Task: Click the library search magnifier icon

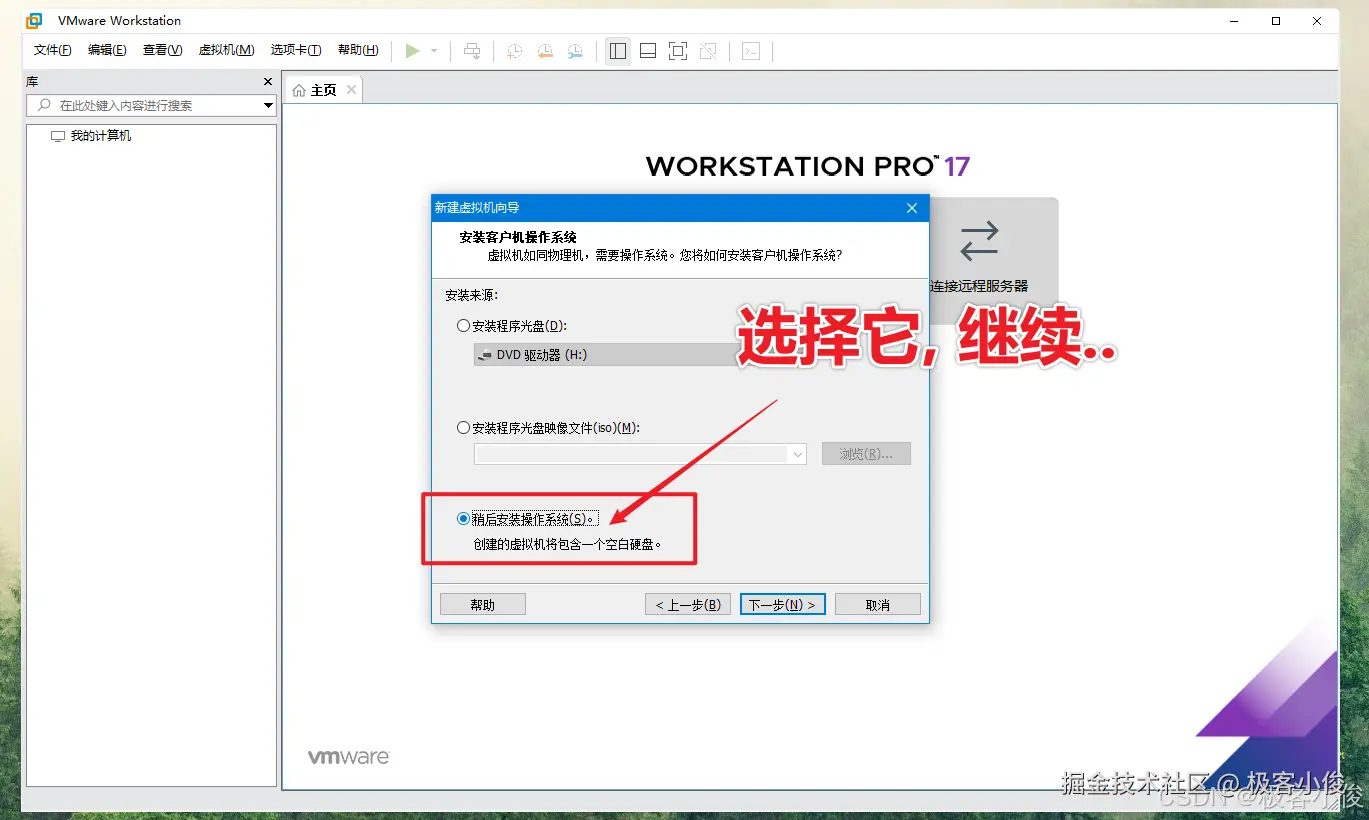Action: (43, 105)
